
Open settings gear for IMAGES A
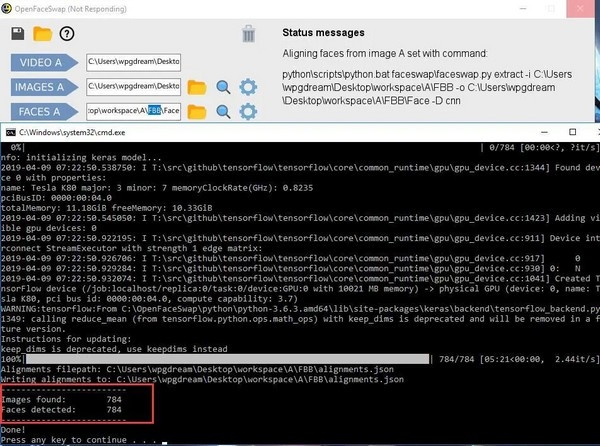tap(249, 87)
